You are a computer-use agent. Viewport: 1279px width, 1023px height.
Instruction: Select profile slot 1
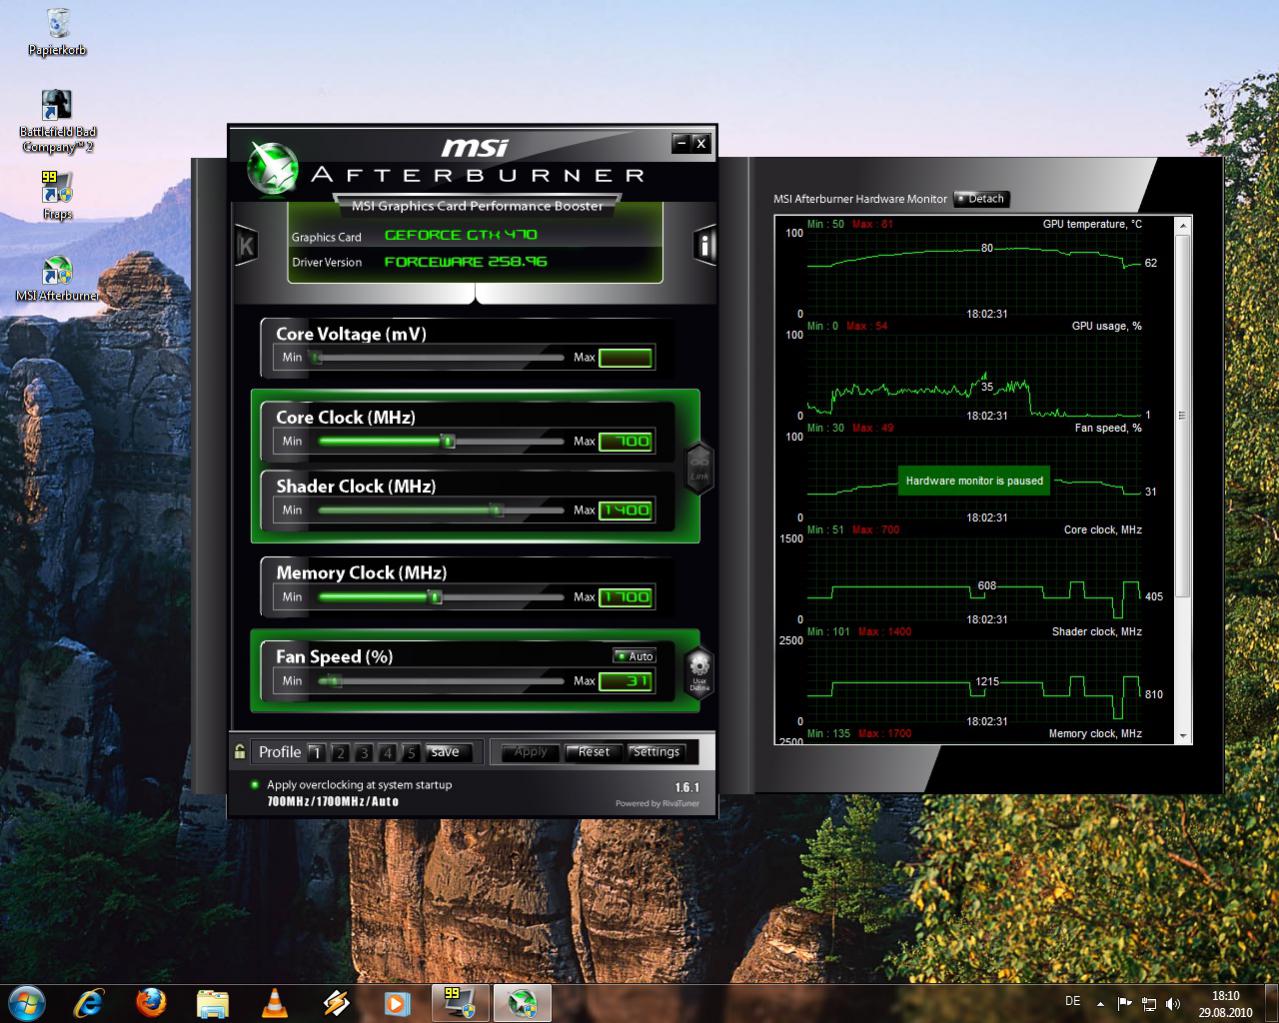pos(316,752)
